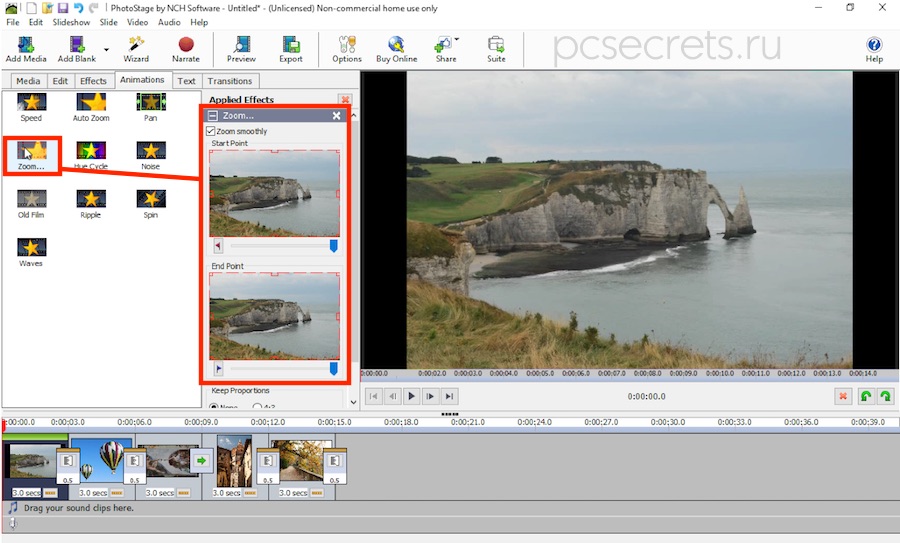This screenshot has width=900, height=543.
Task: Adjust the Start Point zoom slider handle
Action: (333, 246)
